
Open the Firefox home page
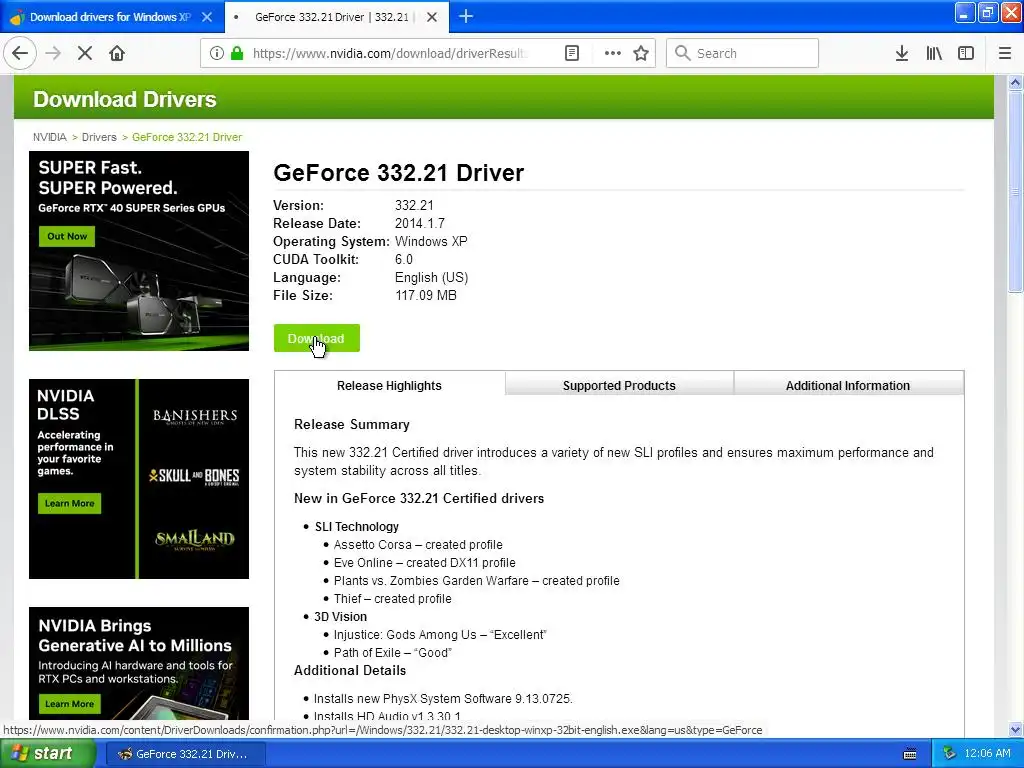tap(117, 53)
